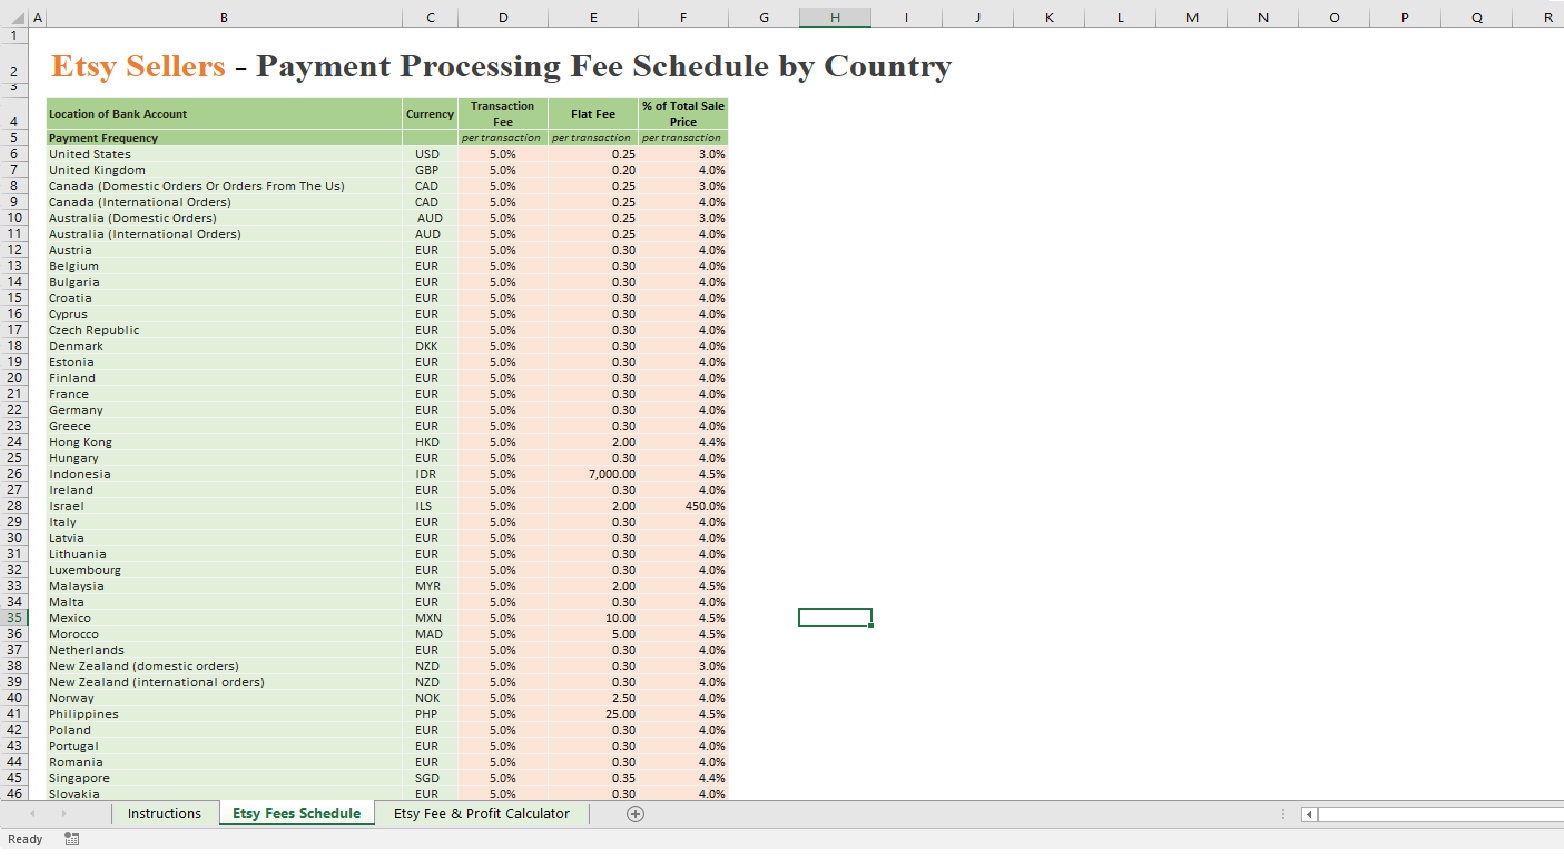Switch to the Instructions tab

coord(164,813)
